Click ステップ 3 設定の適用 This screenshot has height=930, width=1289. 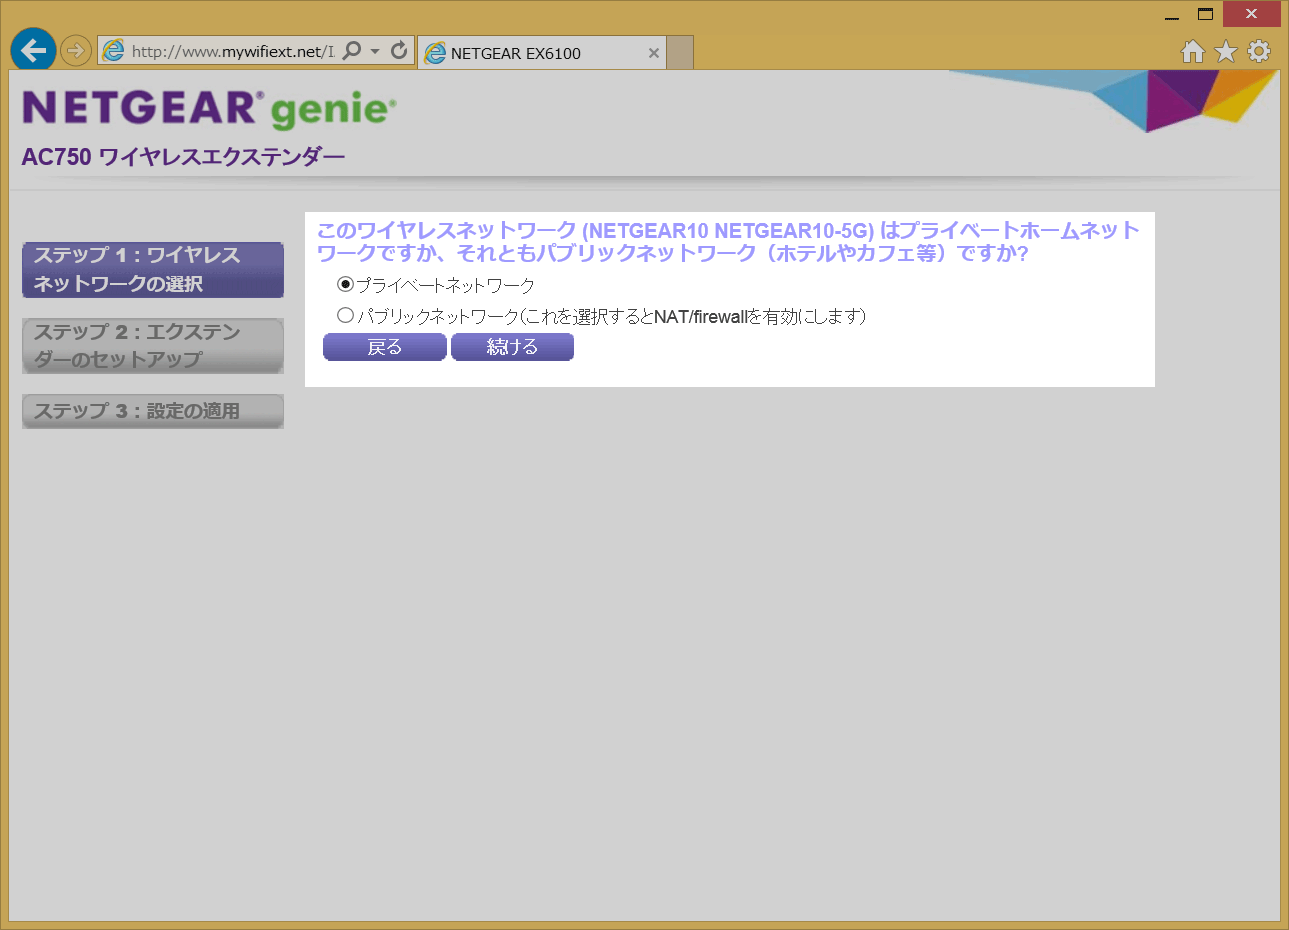point(153,411)
